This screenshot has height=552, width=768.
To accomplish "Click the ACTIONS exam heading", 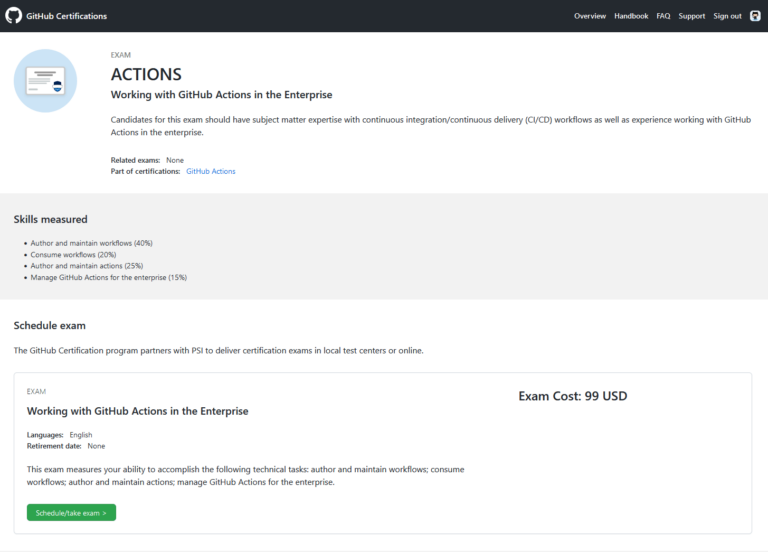I will pos(146,74).
